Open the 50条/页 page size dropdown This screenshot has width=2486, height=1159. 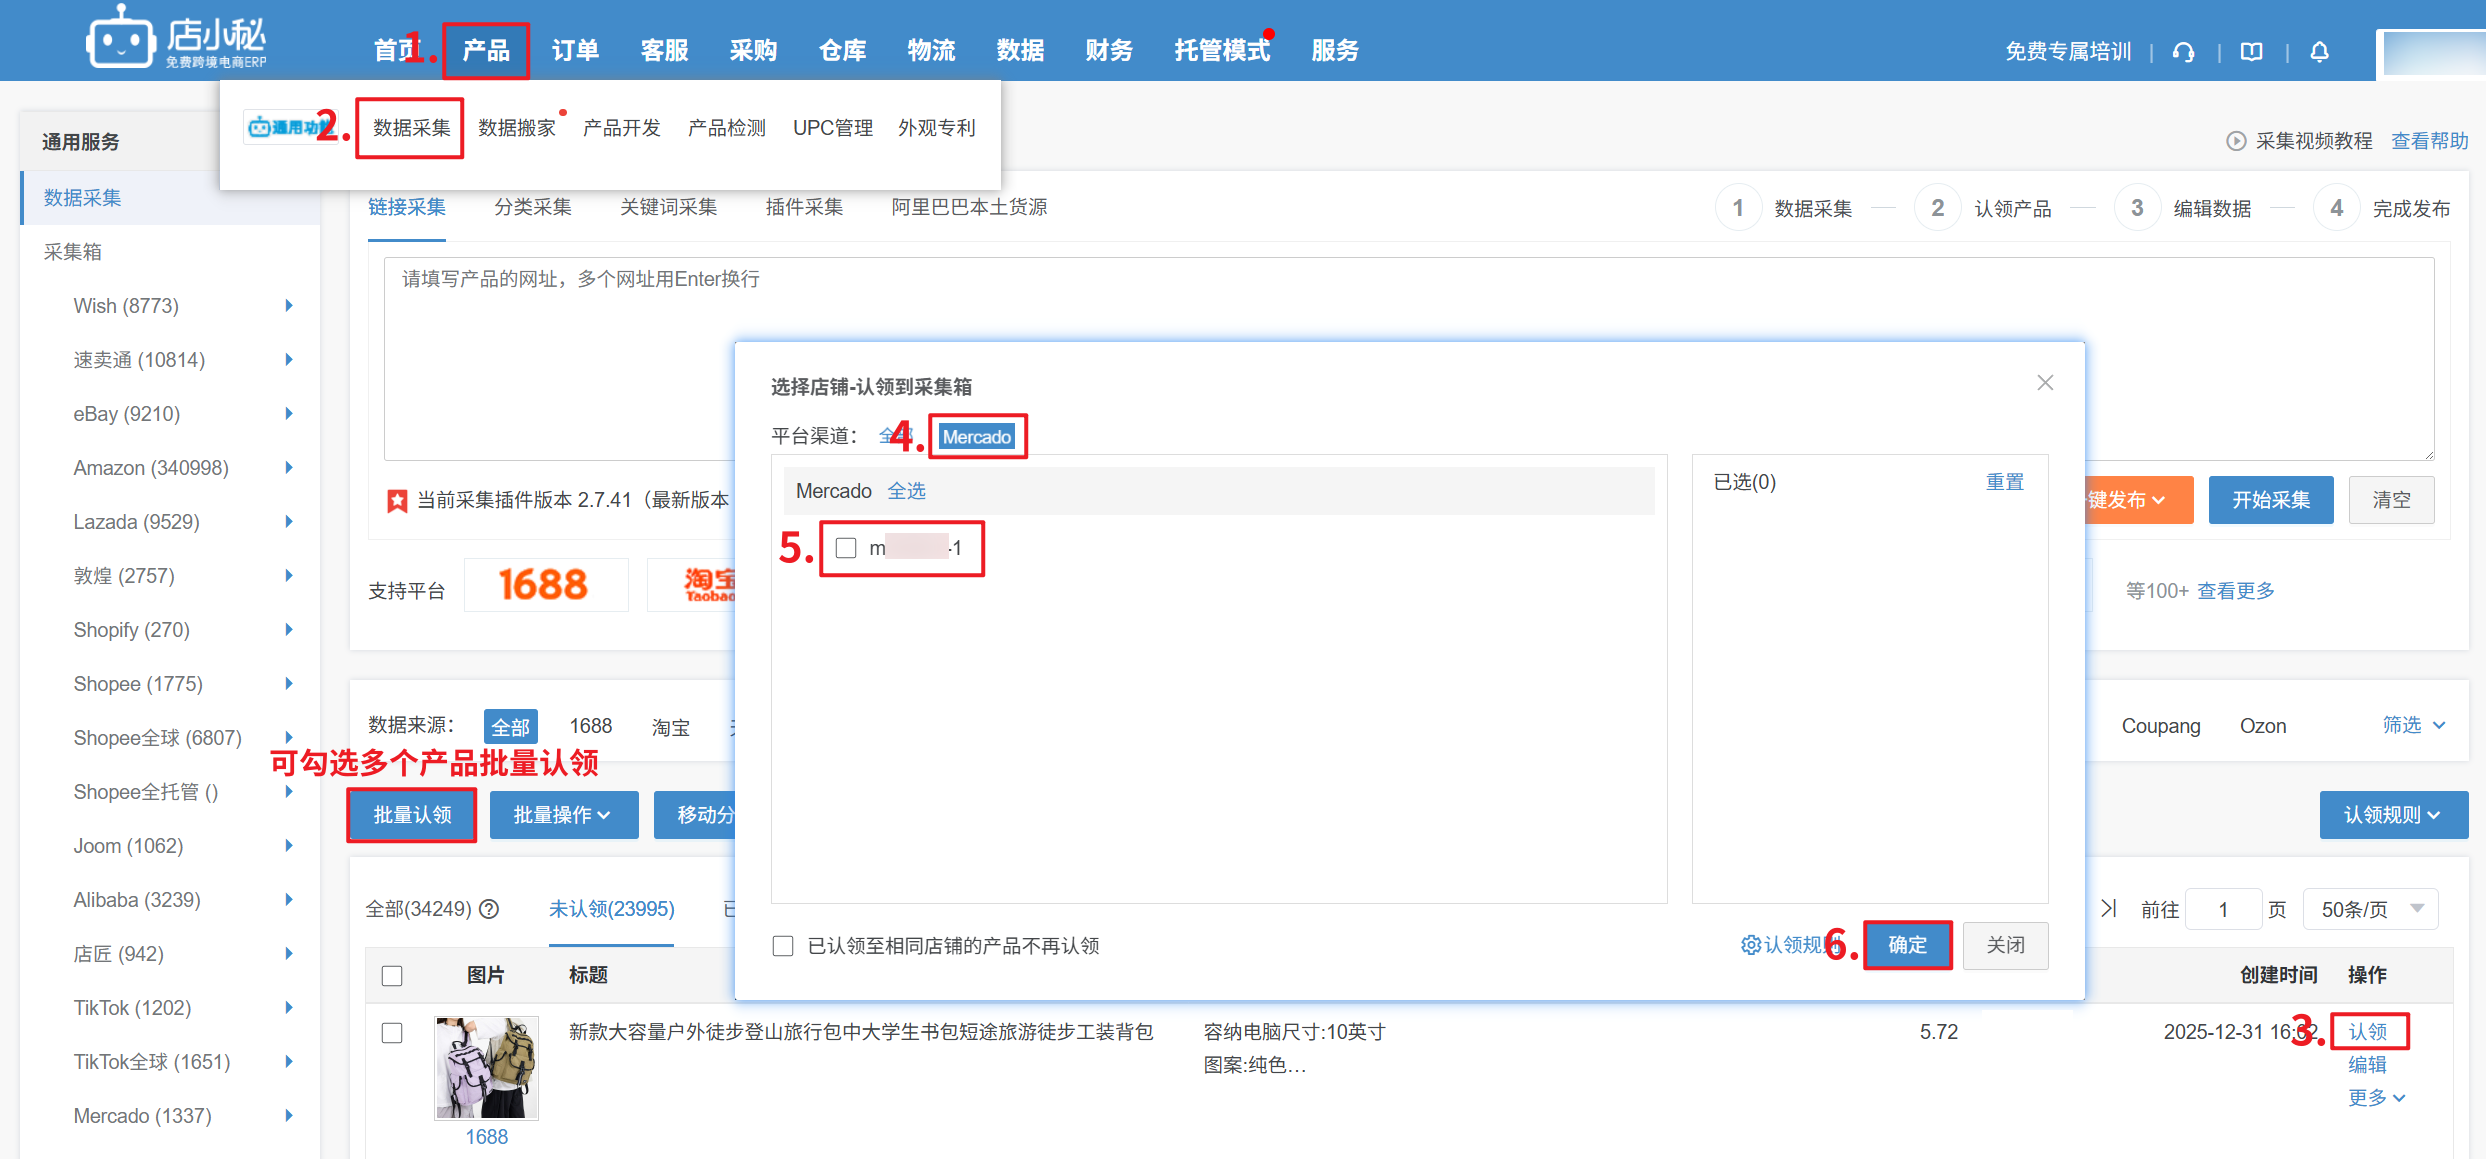pos(2369,909)
